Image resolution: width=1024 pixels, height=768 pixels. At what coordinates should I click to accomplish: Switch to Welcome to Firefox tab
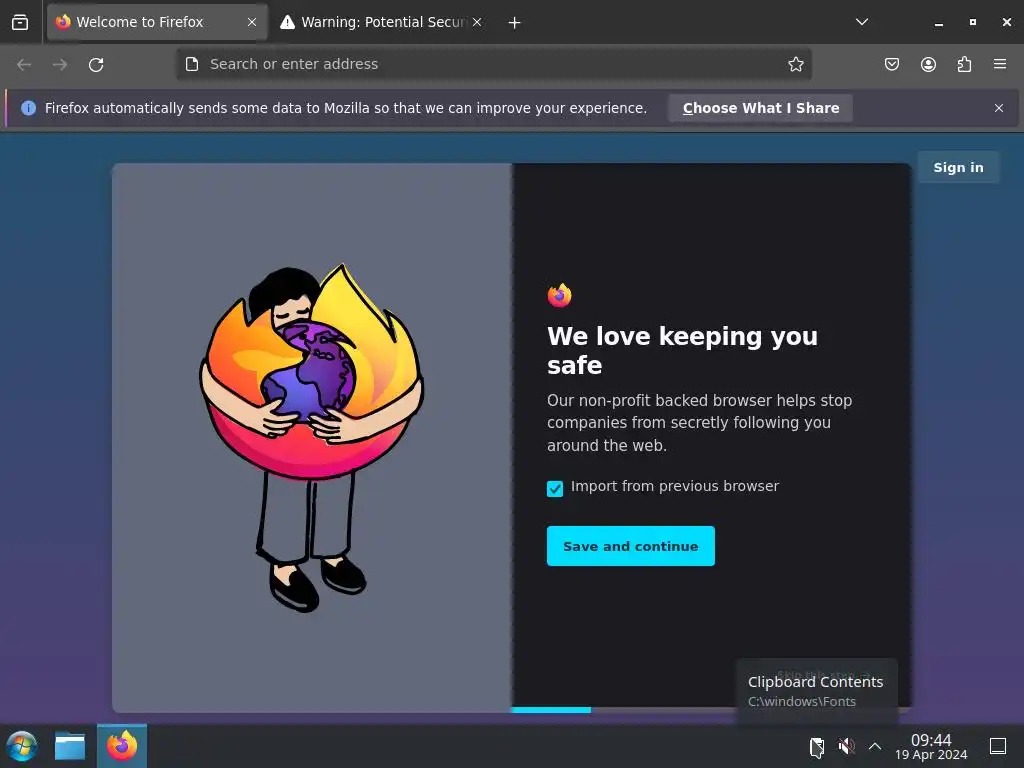(157, 22)
